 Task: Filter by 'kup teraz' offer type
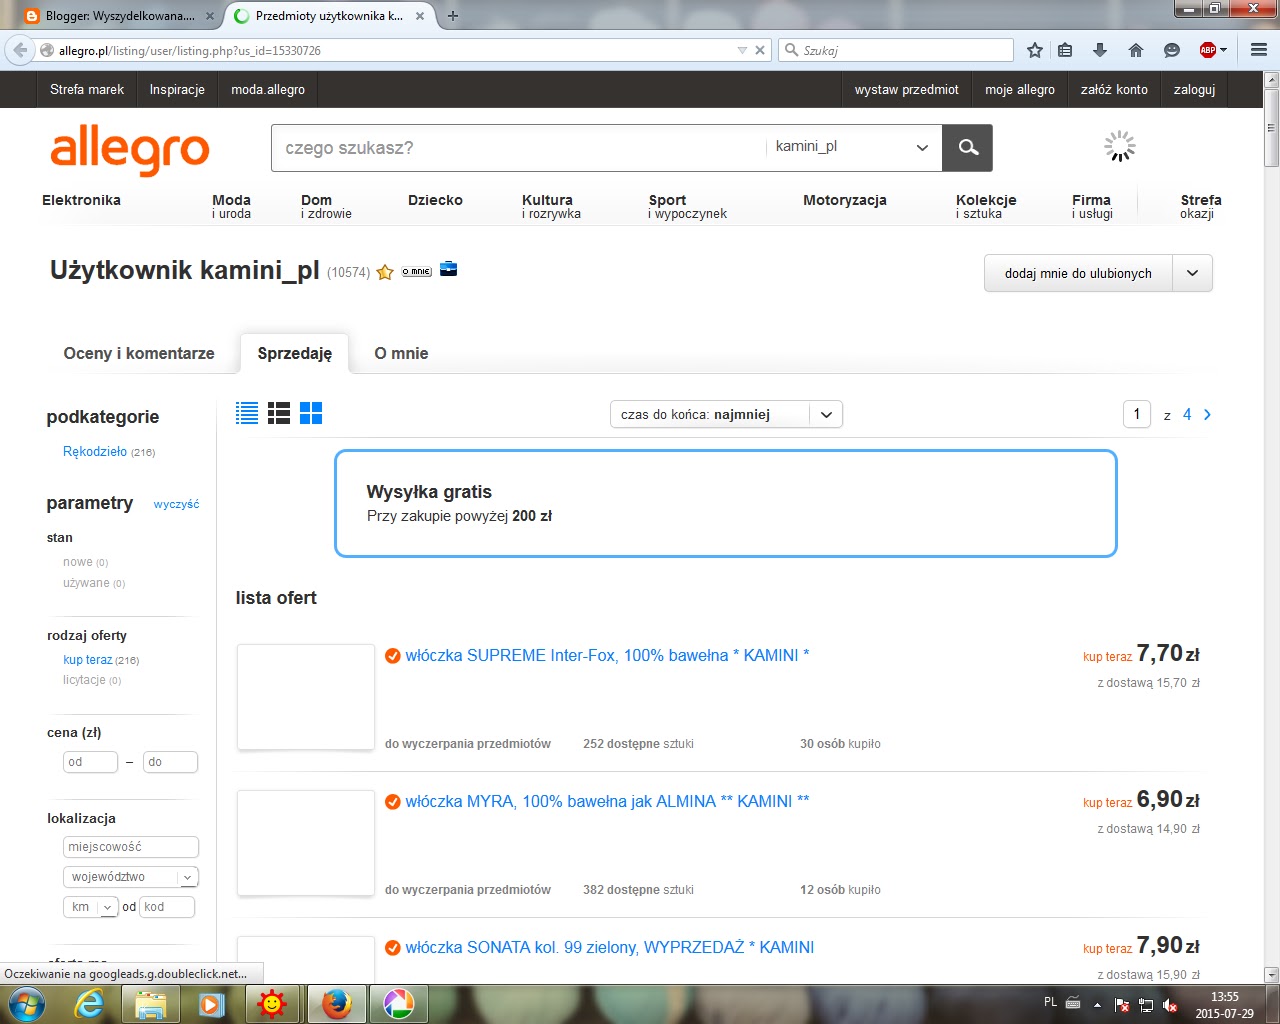(88, 659)
